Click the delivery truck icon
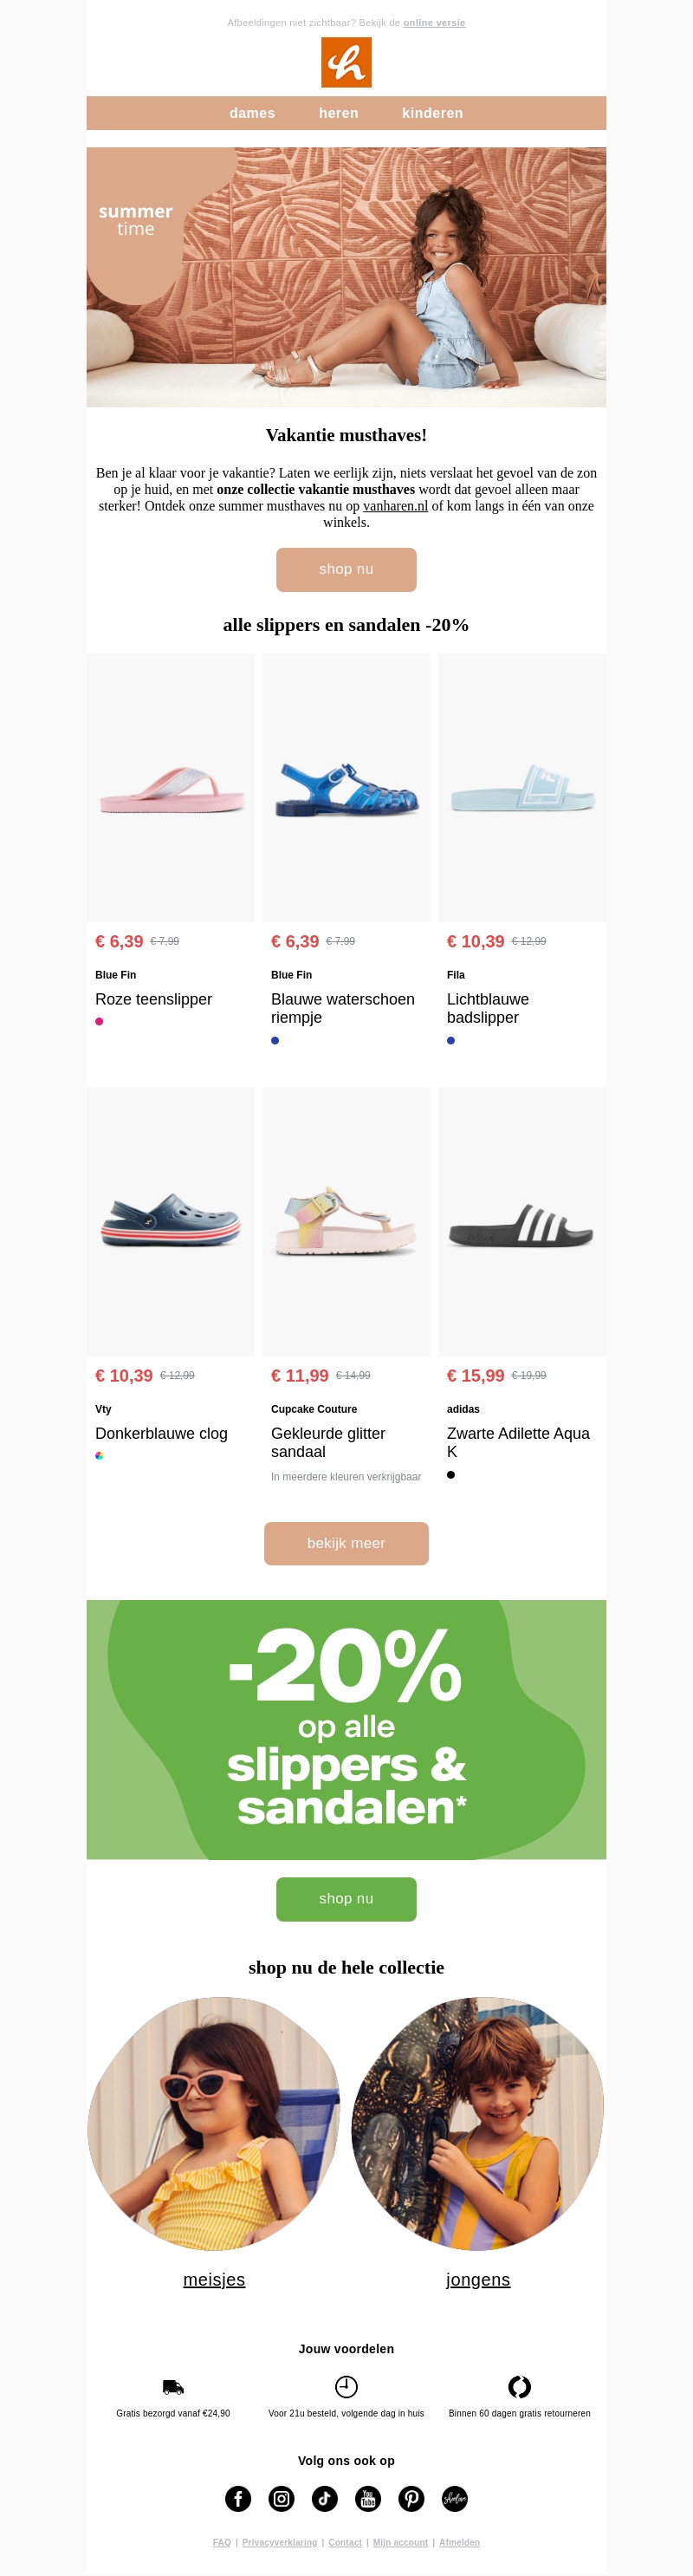The width and height of the screenshot is (693, 2576). [173, 2386]
